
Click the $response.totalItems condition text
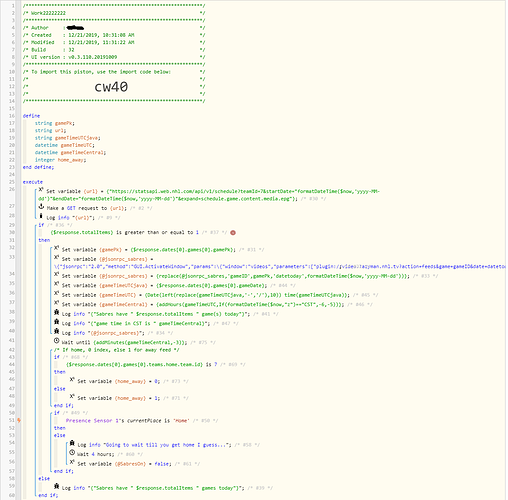coord(82,232)
